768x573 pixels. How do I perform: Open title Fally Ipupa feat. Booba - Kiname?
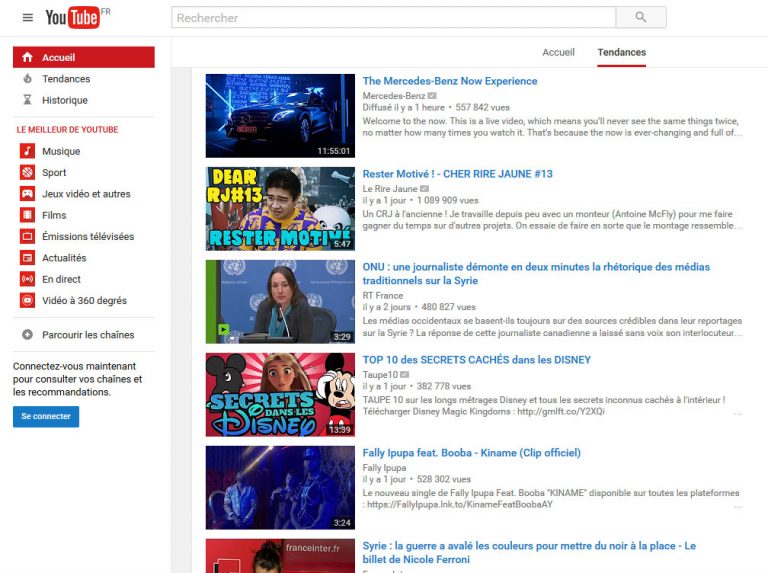pos(472,453)
